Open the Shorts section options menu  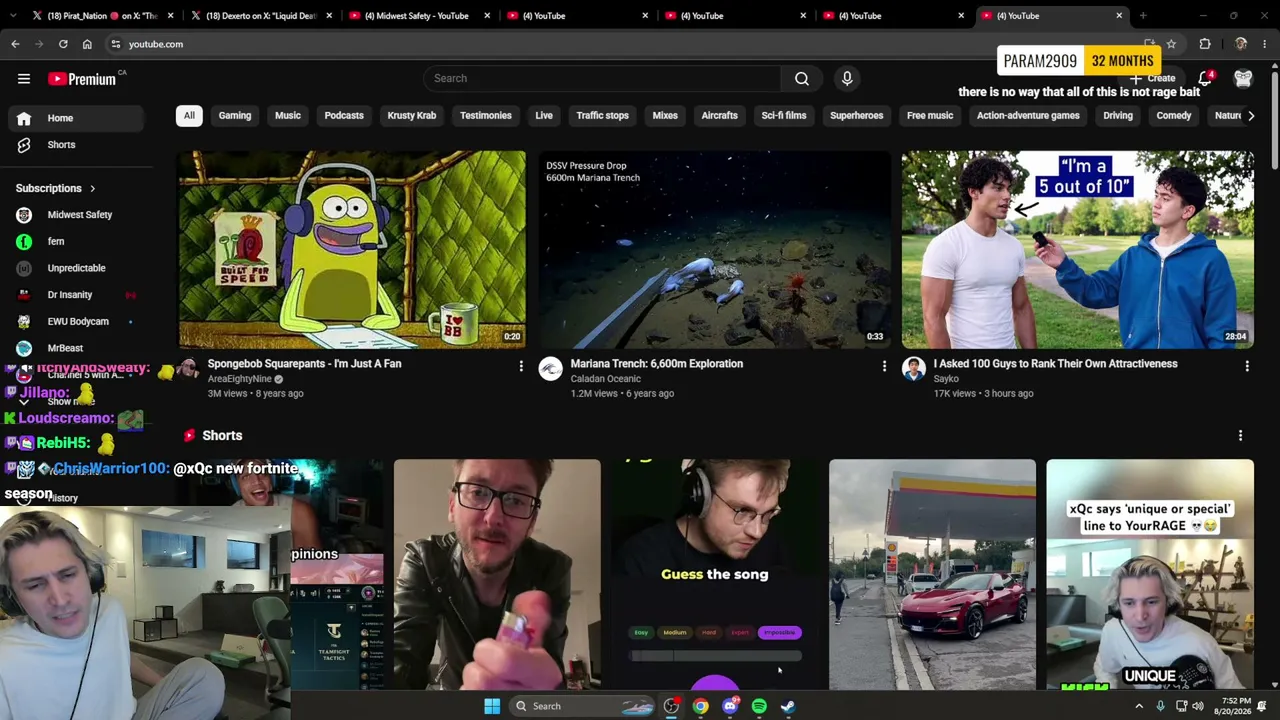[1240, 436]
